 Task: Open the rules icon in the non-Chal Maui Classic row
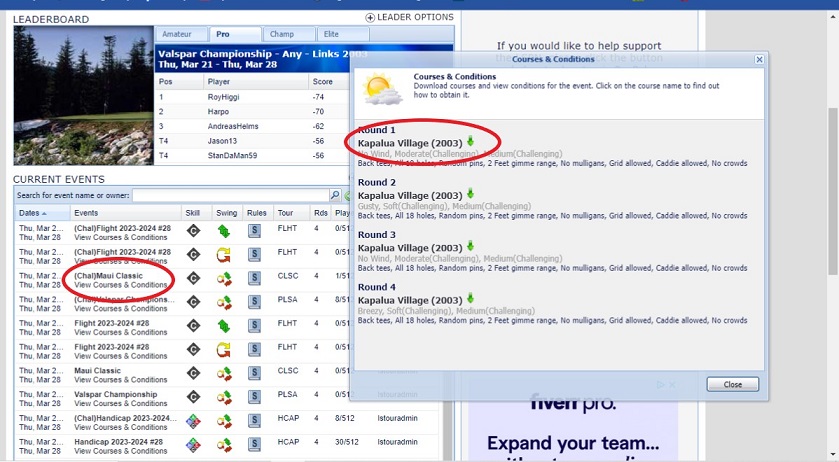[255, 373]
